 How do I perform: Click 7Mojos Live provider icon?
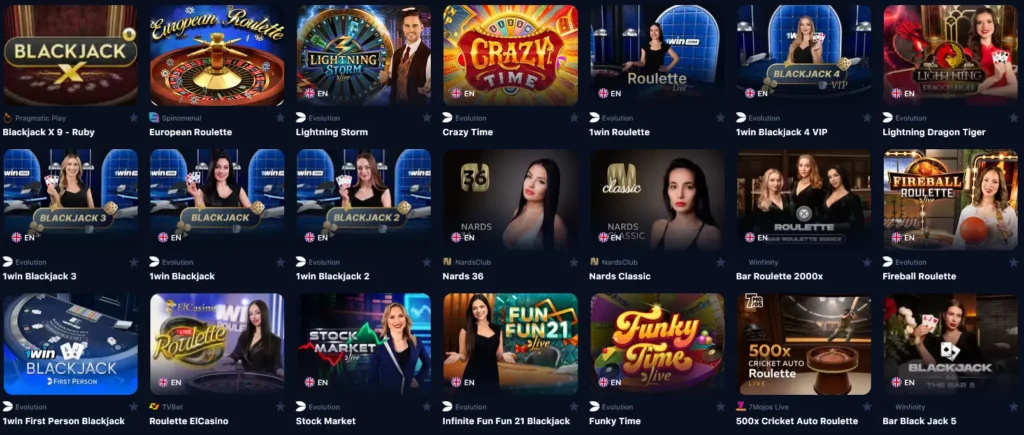741,406
